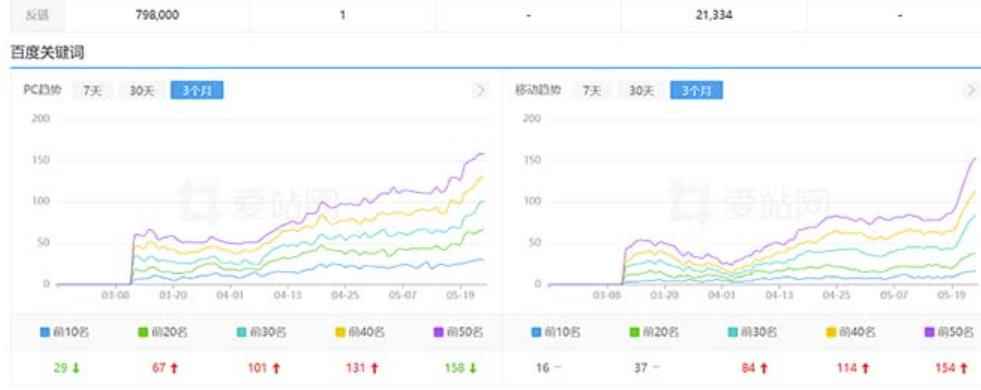Click the 798,000 value in top row
981x390 pixels.
pyautogui.click(x=157, y=15)
